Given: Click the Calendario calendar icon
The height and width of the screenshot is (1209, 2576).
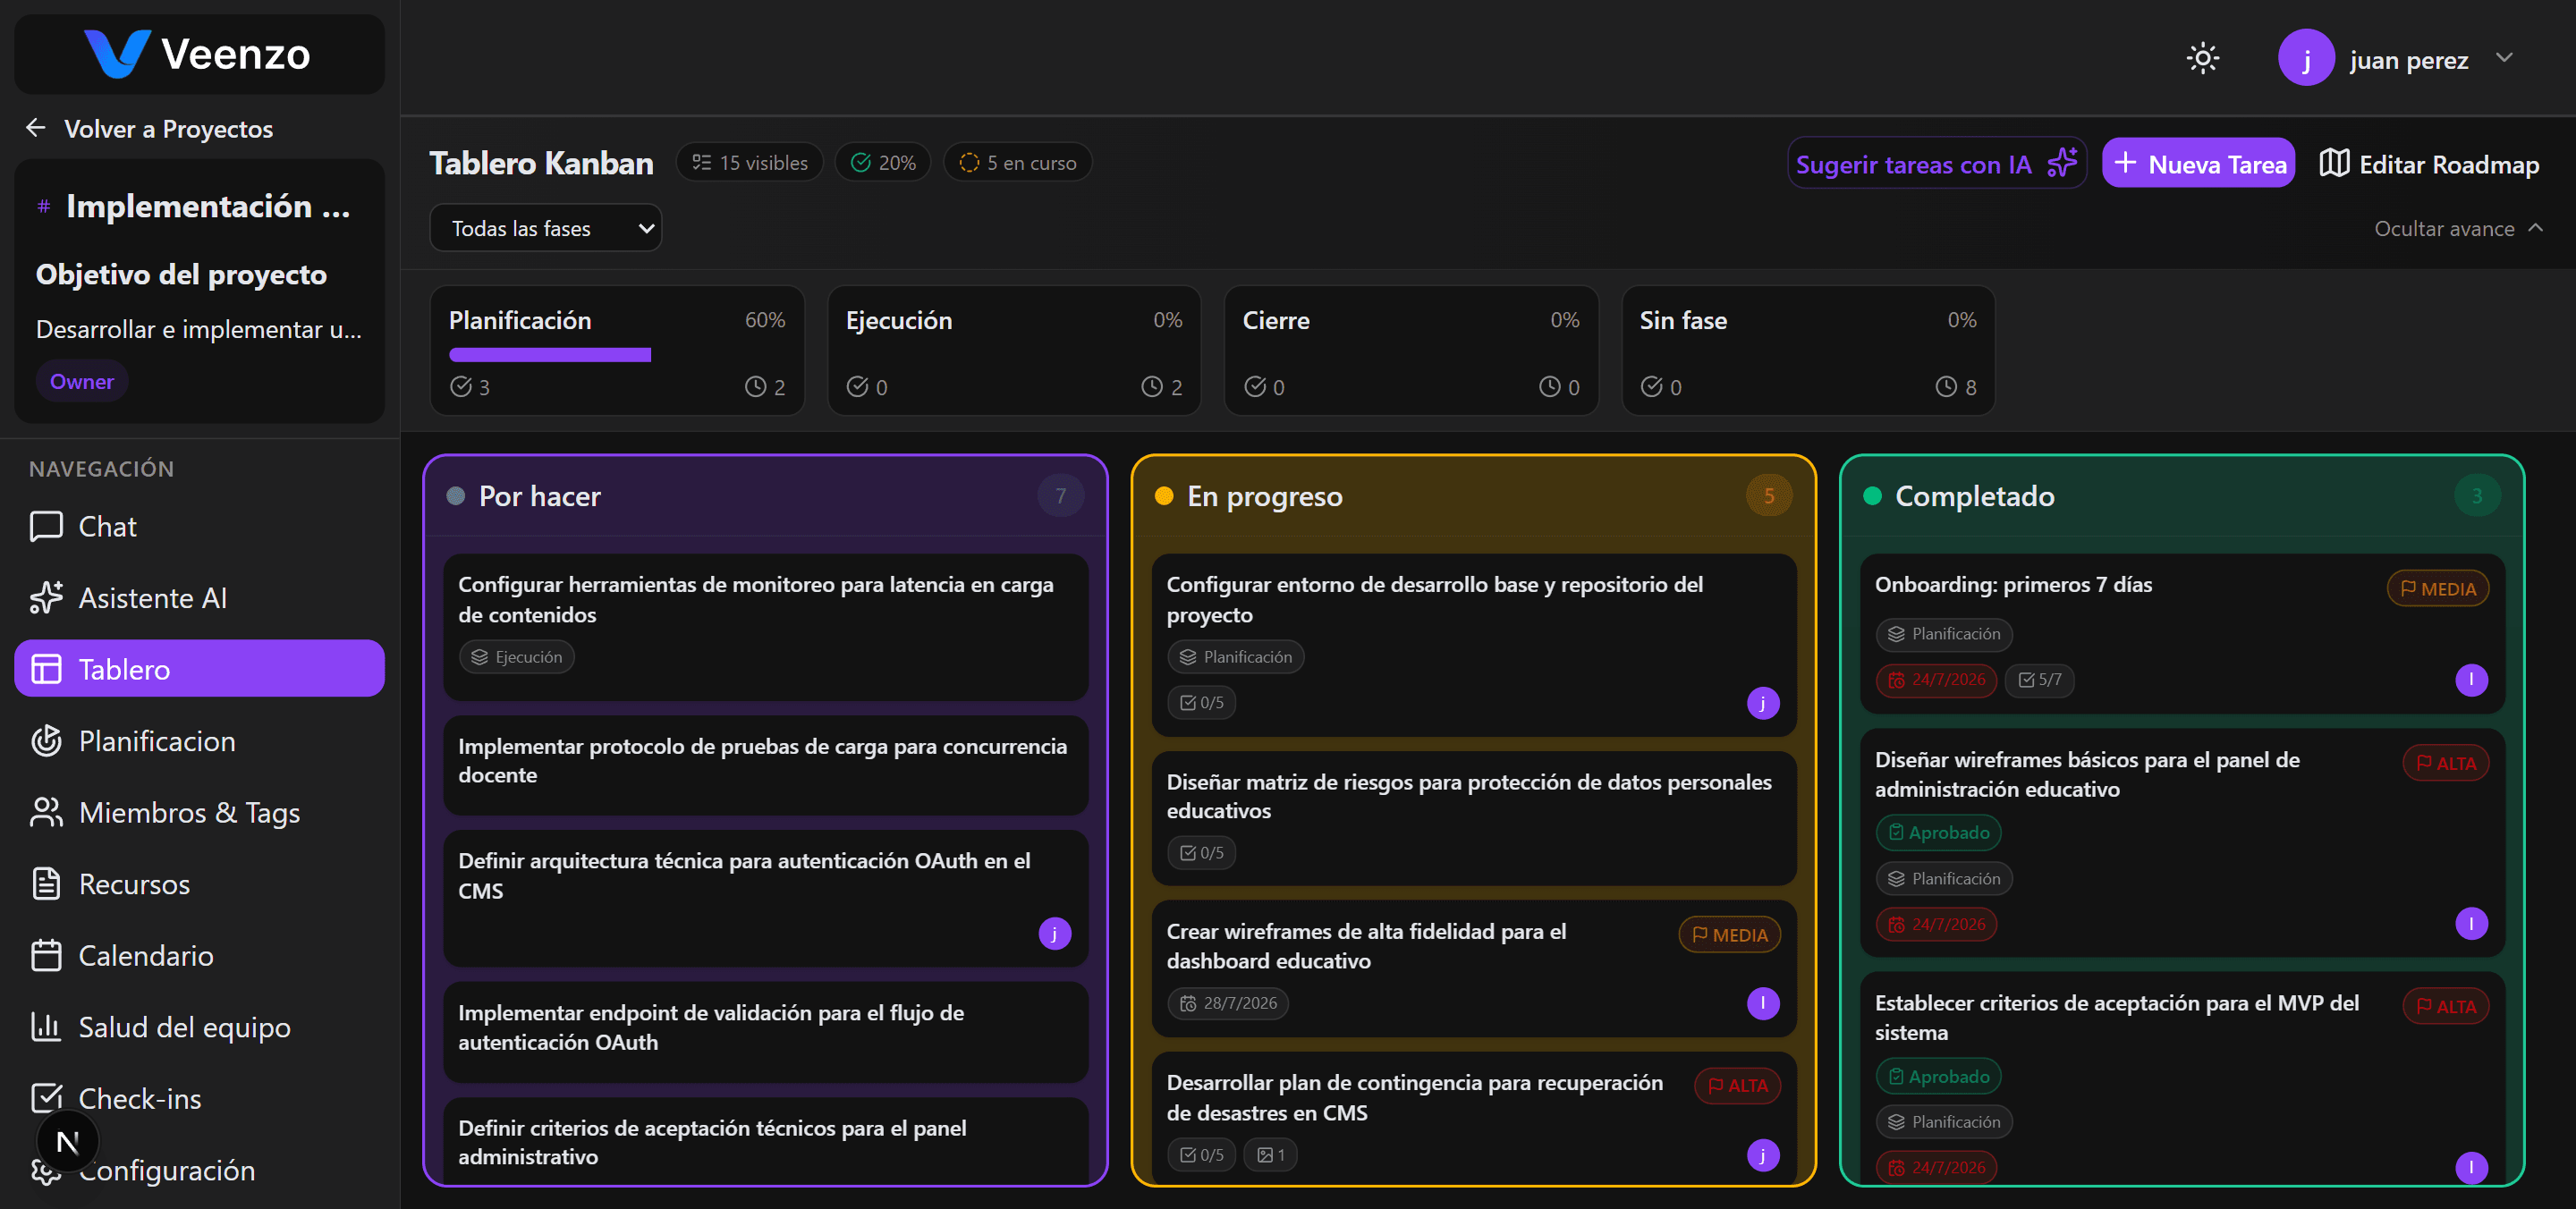Looking at the screenshot, I should click(x=46, y=955).
